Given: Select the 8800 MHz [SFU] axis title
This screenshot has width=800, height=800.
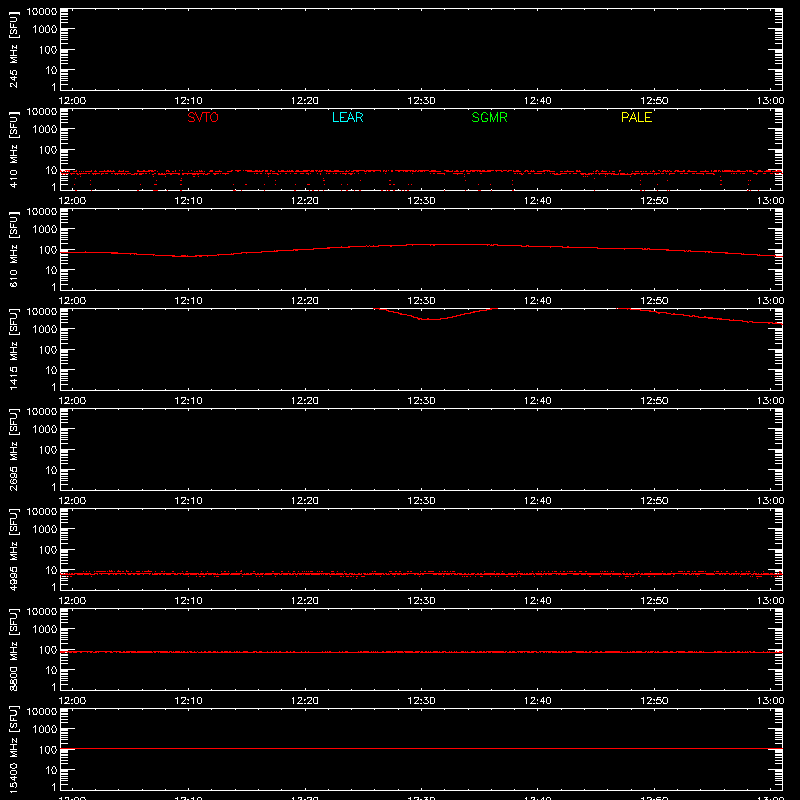Looking at the screenshot, I should pyautogui.click(x=13, y=649).
